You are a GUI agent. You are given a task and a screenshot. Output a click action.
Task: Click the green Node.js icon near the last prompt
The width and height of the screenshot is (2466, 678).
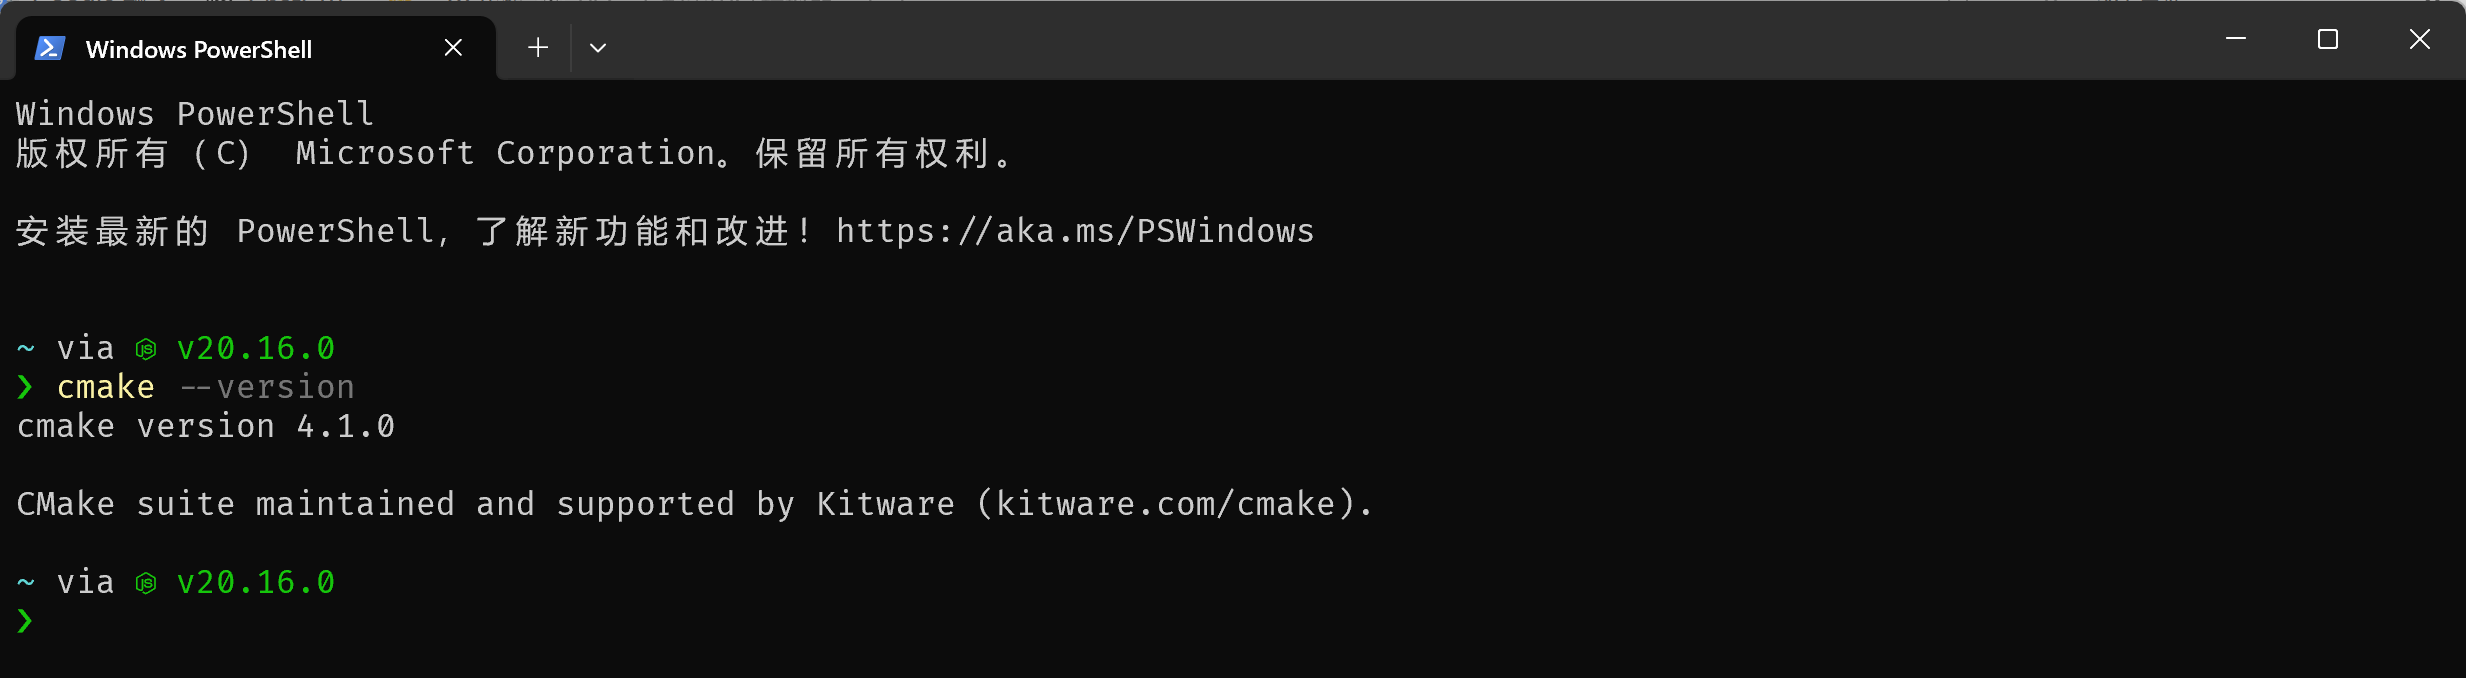coord(146,583)
